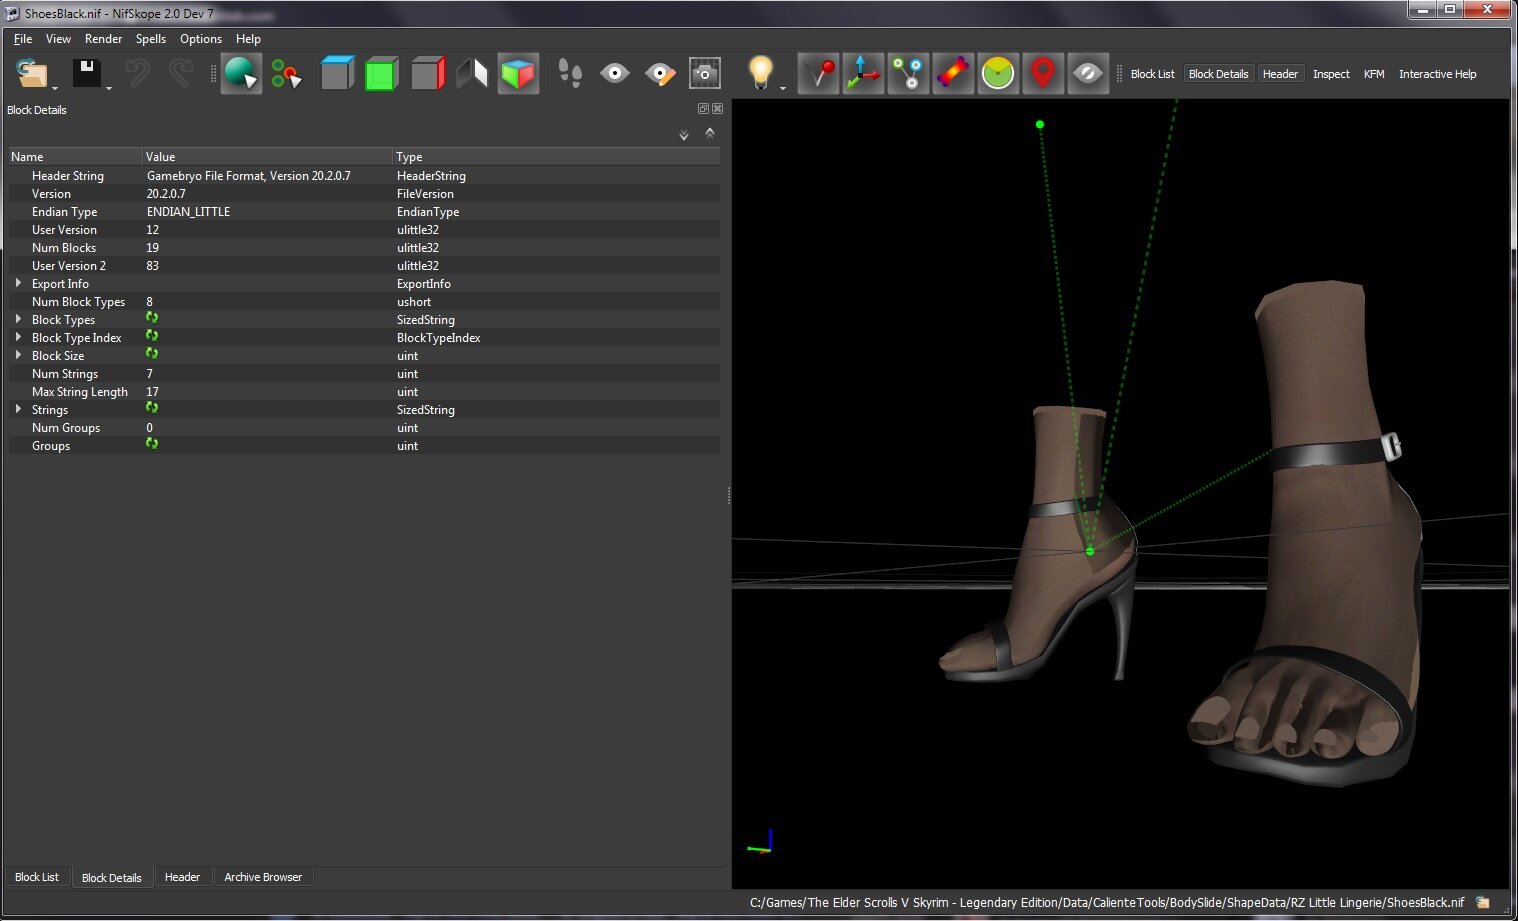This screenshot has height=921, width=1518.
Task: Click the Save floppy disk icon
Action: pos(86,73)
